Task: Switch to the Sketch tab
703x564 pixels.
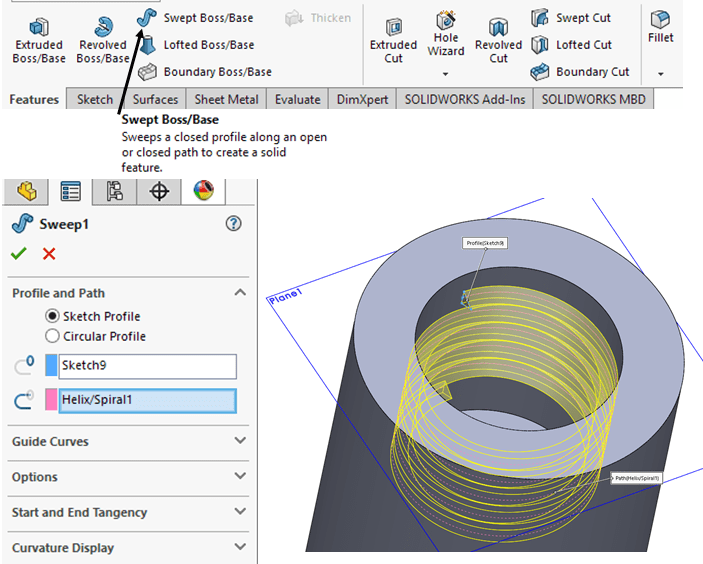Action: (x=95, y=99)
